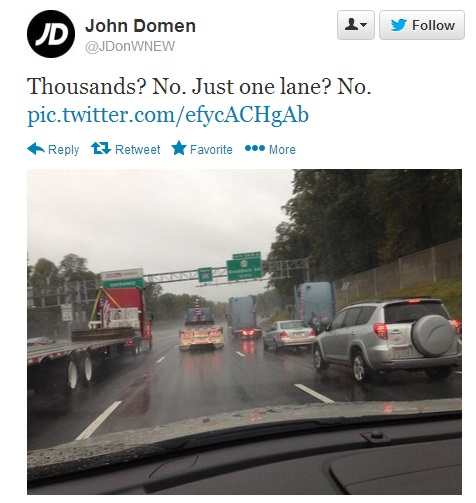
Task: Click the Favorite star icon
Action: [179, 148]
